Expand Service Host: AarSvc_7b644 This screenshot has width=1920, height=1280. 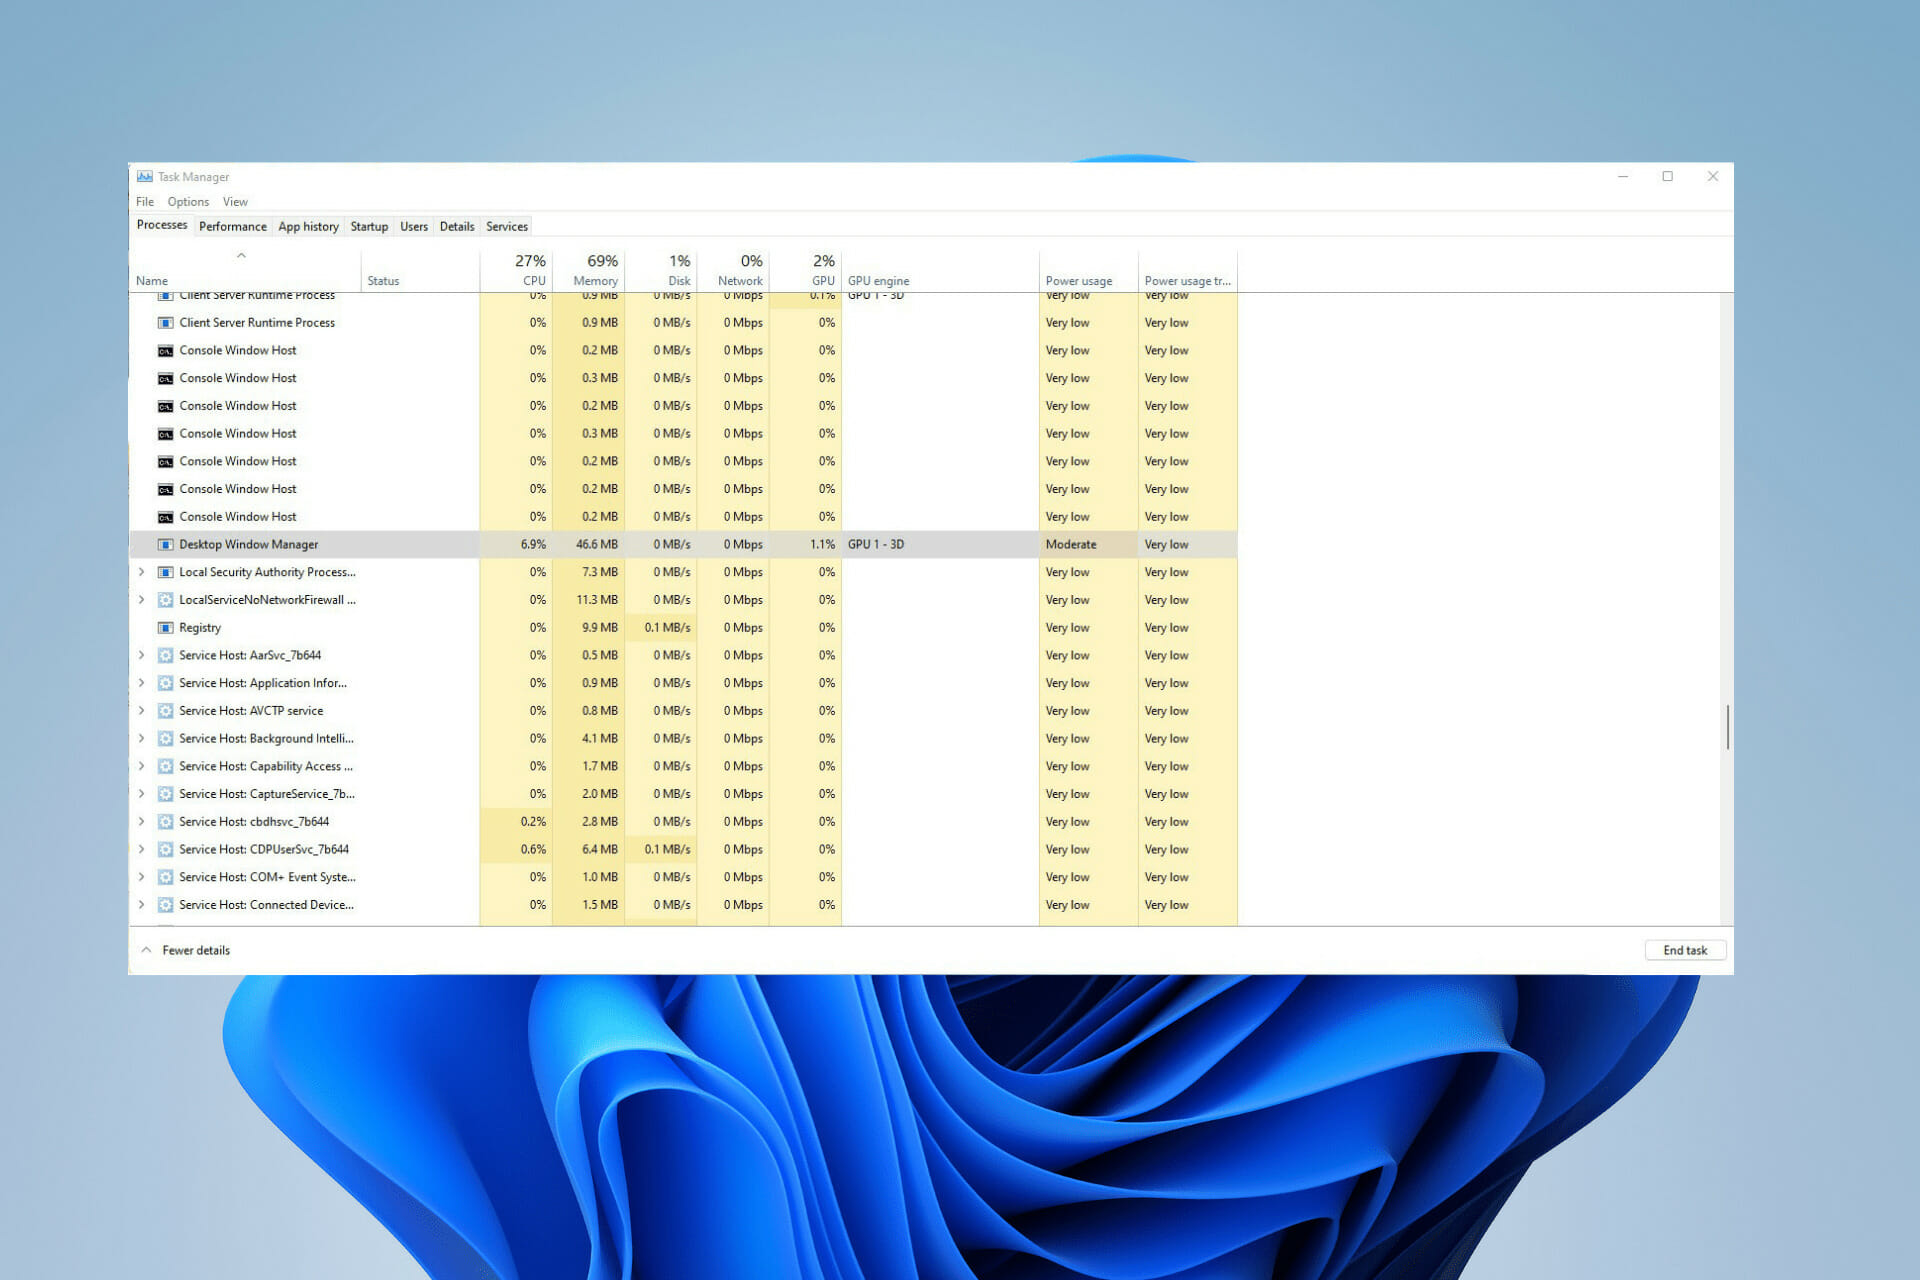tap(141, 655)
